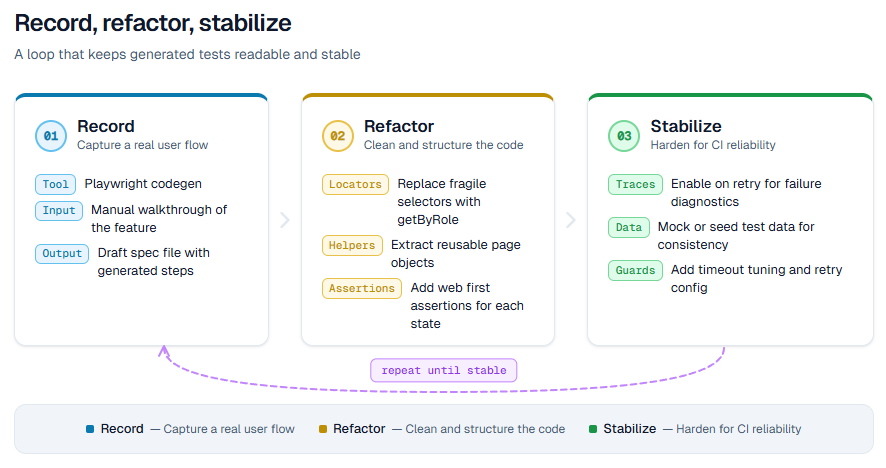Click the Output tag label
Screen dimensions: 886x468
[x=62, y=253]
